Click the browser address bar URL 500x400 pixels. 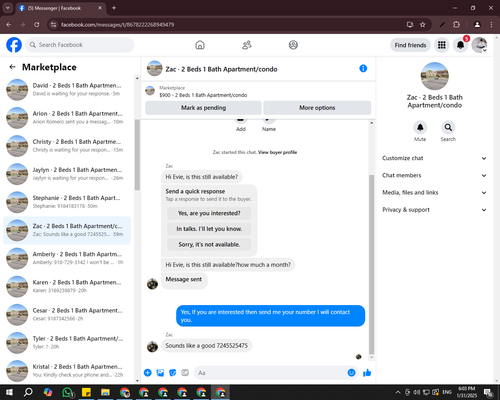pos(117,25)
